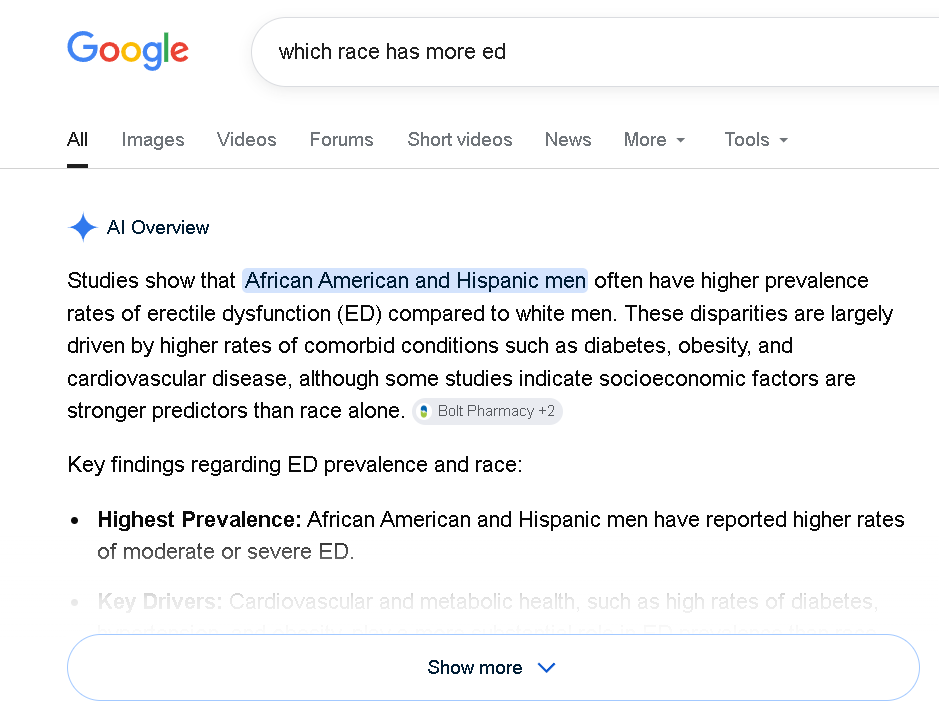
Task: Click the chevron beside Show more
Action: point(546,668)
